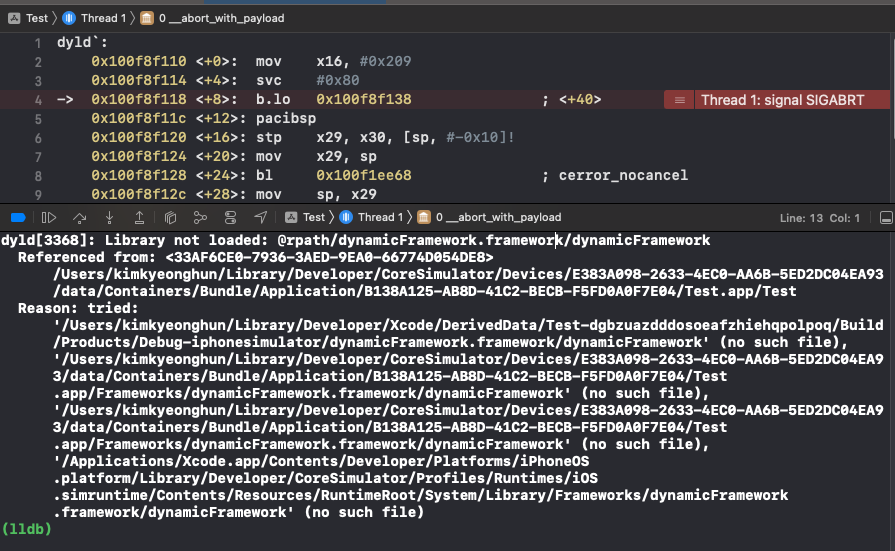Toggle breakpoints activation in debug bar
The width and height of the screenshot is (895, 551).
[x=18, y=218]
